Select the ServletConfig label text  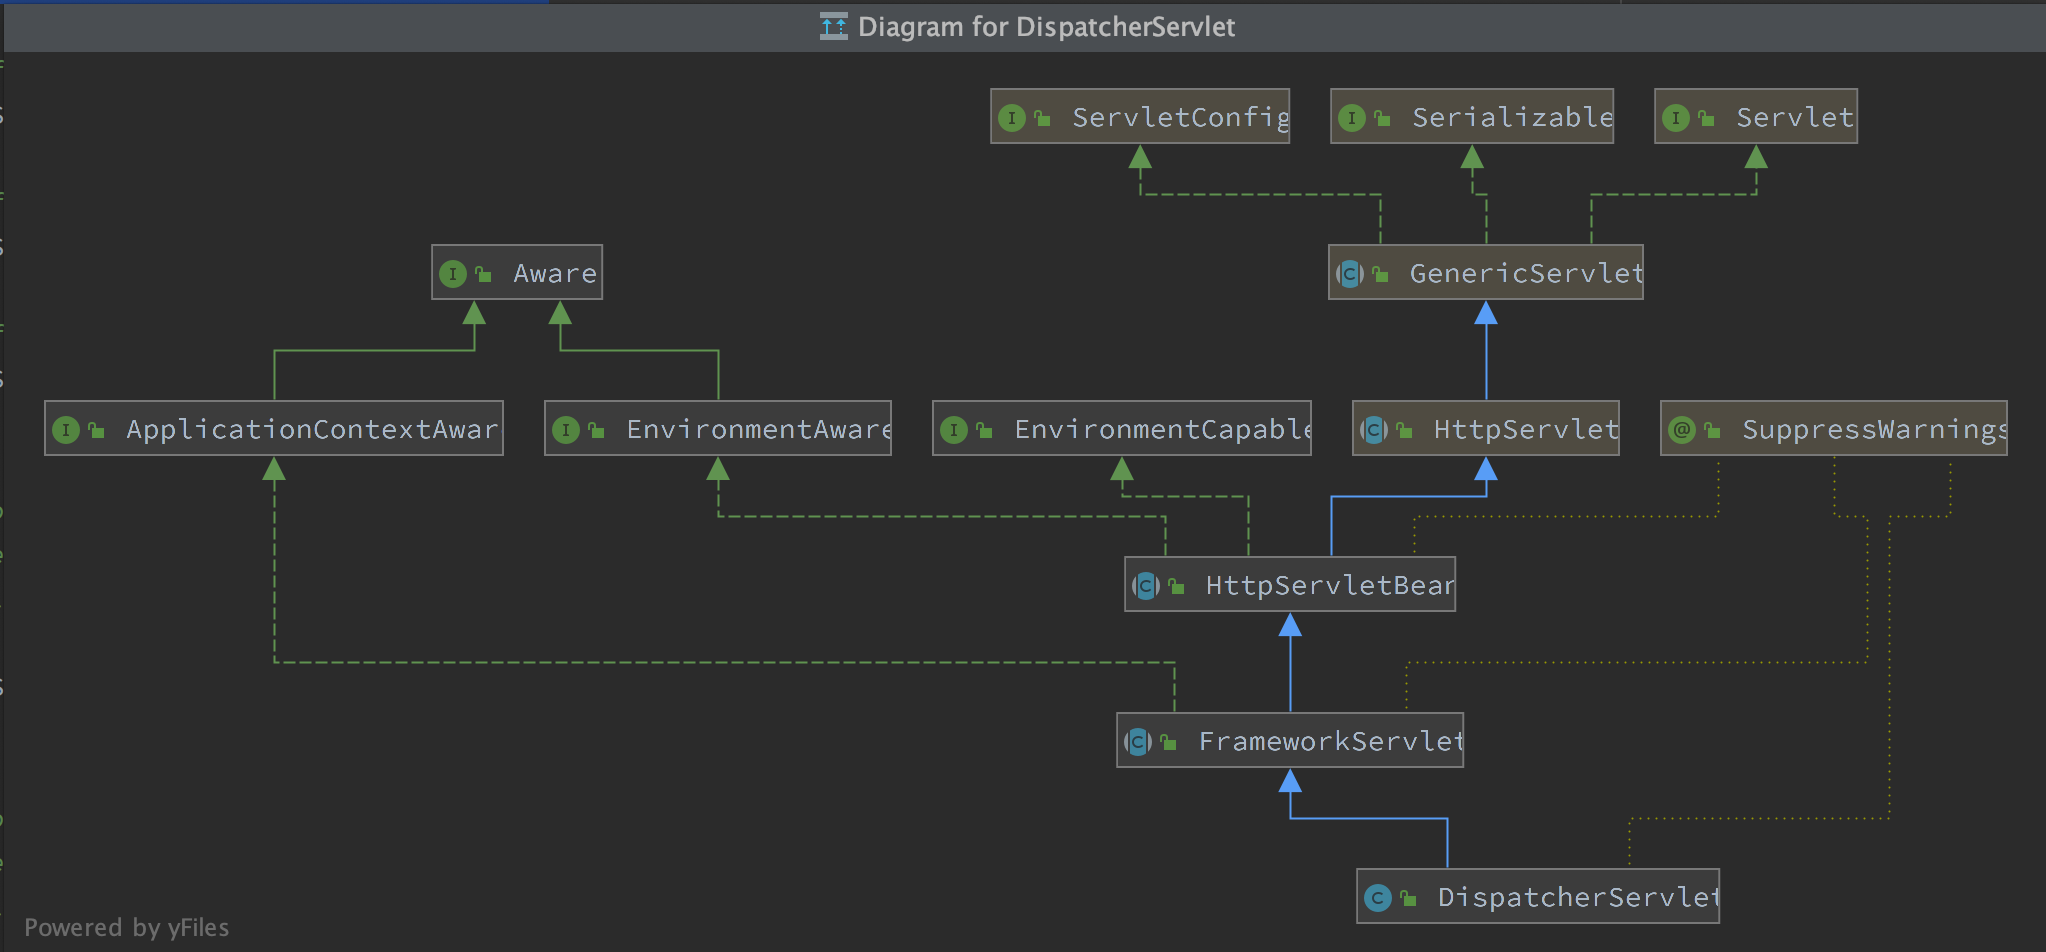[1181, 118]
